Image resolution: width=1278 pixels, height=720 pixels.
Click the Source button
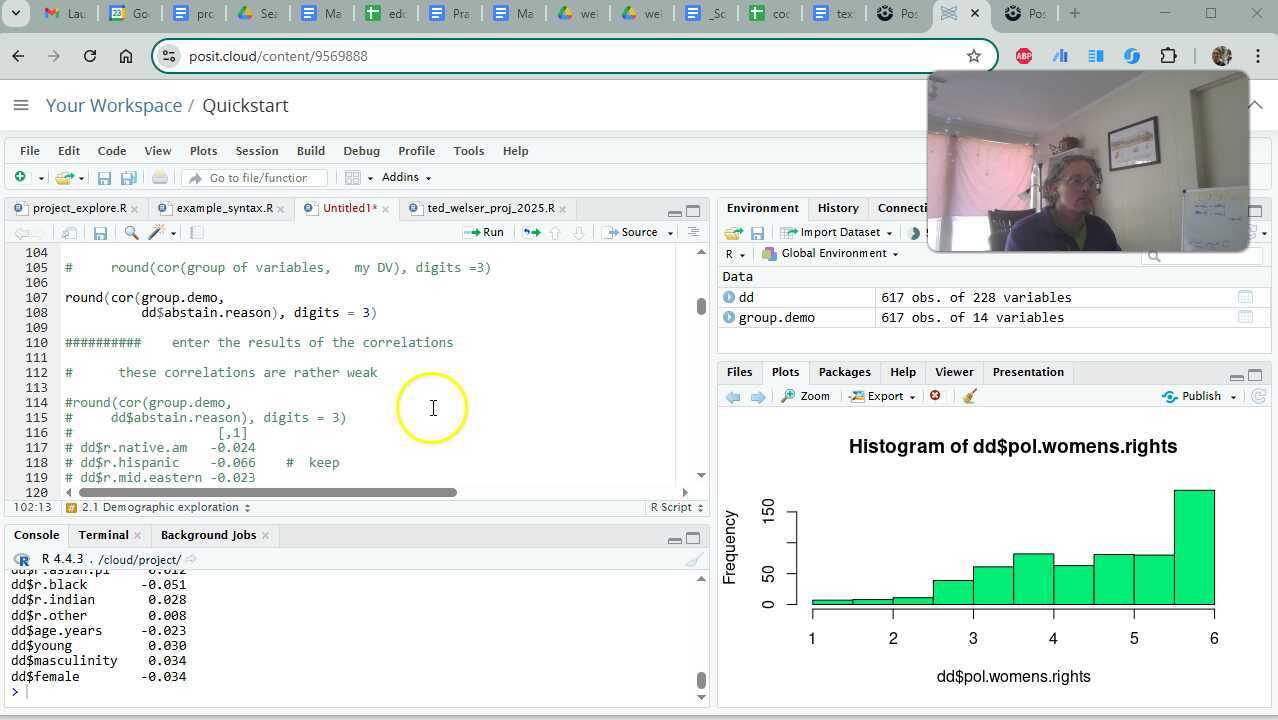coord(631,232)
